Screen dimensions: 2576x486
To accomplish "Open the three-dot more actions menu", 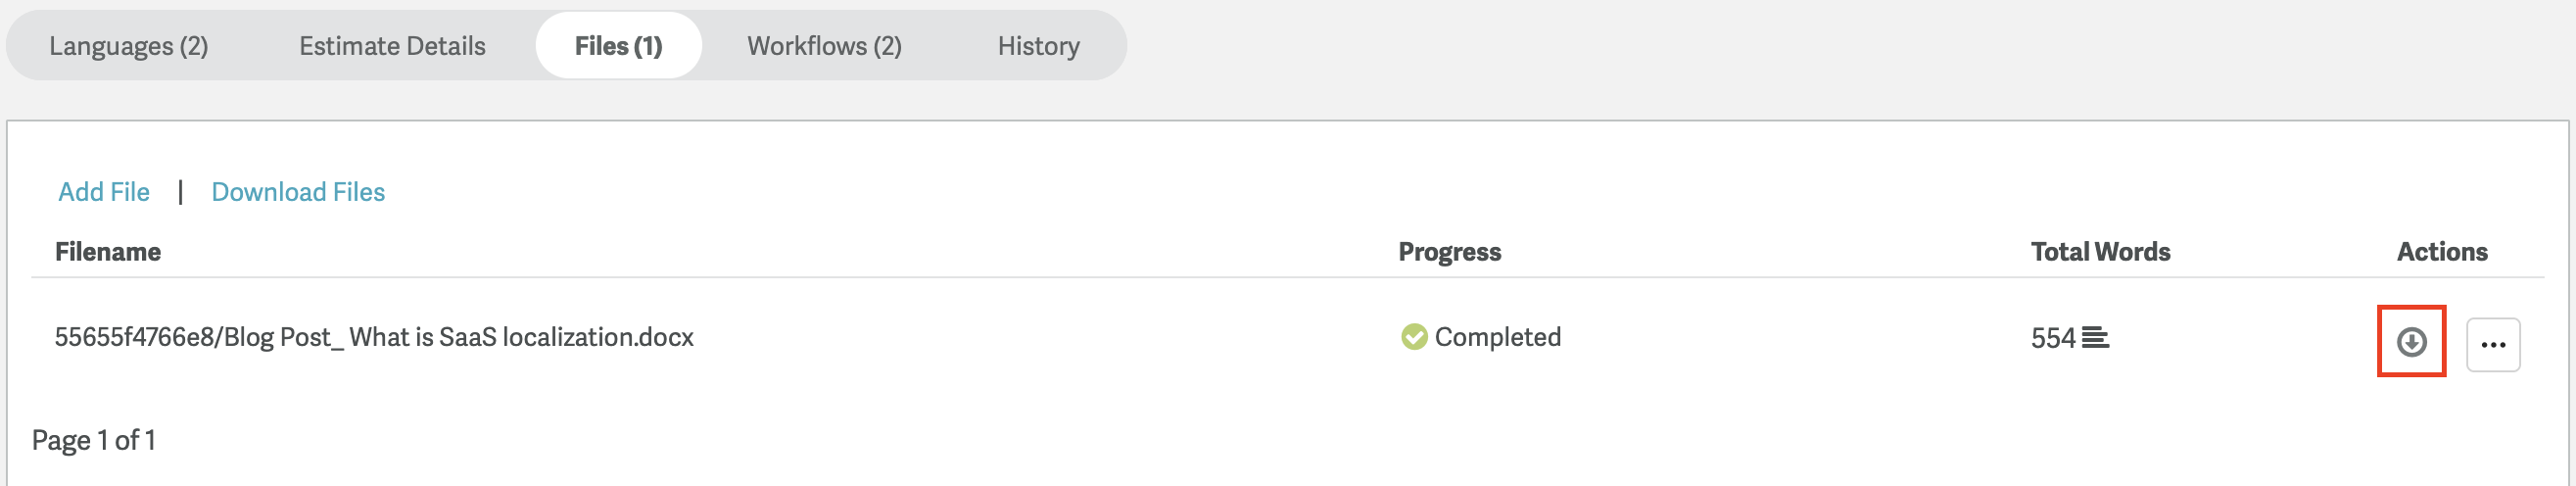I will click(x=2492, y=345).
